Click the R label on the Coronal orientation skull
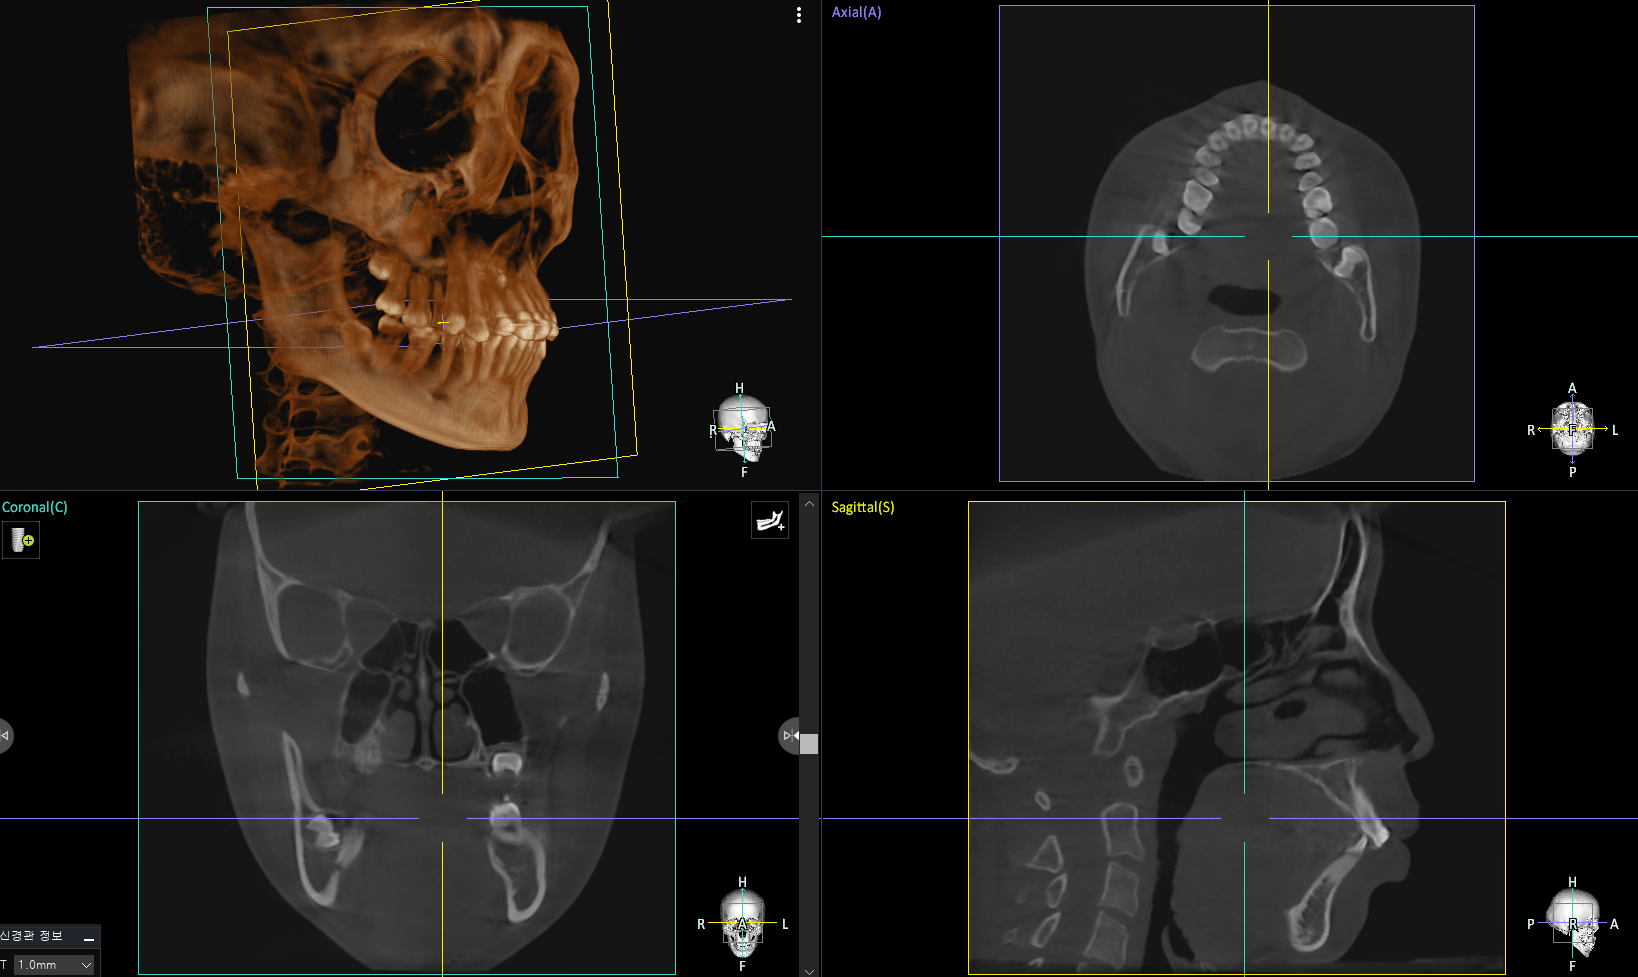 (x=701, y=924)
